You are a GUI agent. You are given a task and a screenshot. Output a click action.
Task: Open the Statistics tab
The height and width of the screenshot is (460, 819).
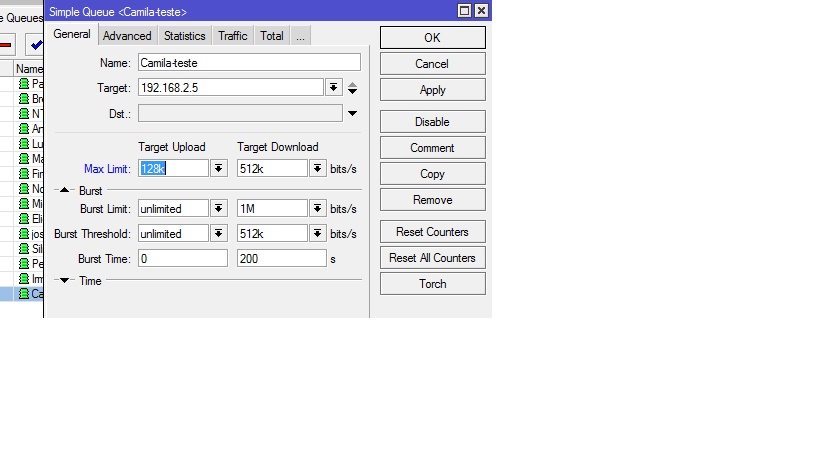click(184, 36)
